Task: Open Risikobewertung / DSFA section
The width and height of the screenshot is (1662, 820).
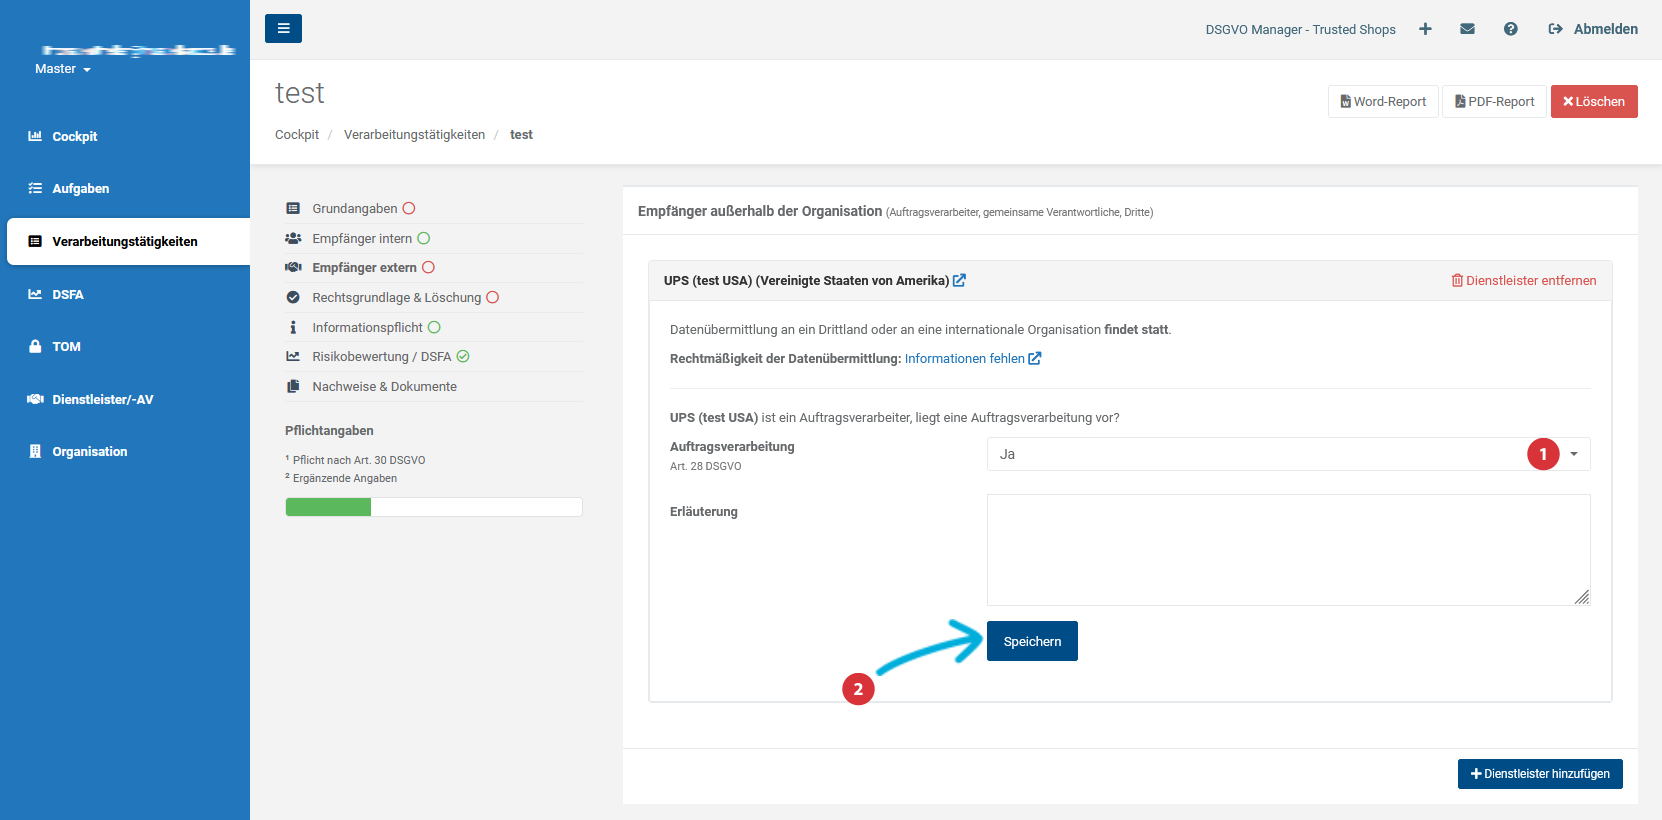Action: pos(381,357)
